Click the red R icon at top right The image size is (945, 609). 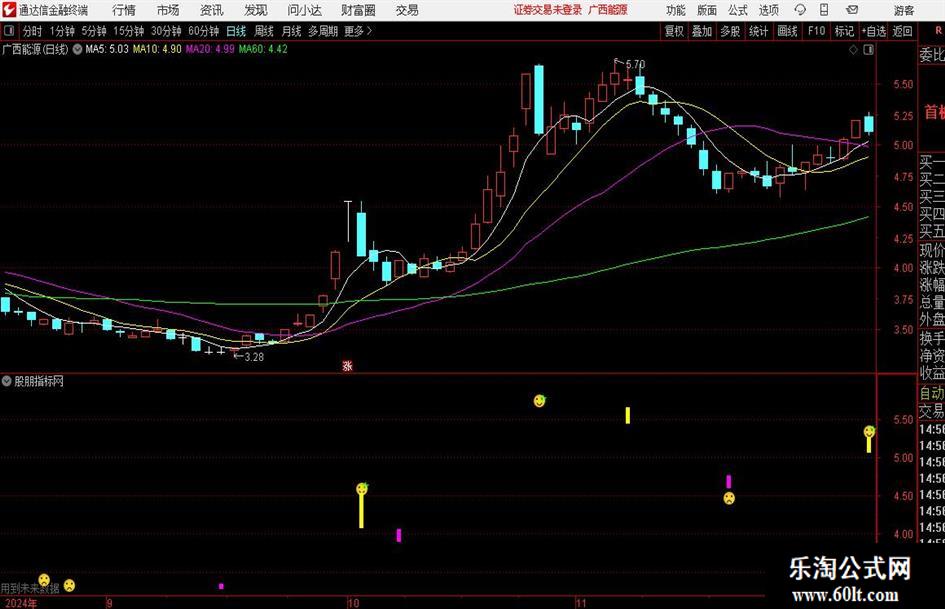tap(938, 30)
